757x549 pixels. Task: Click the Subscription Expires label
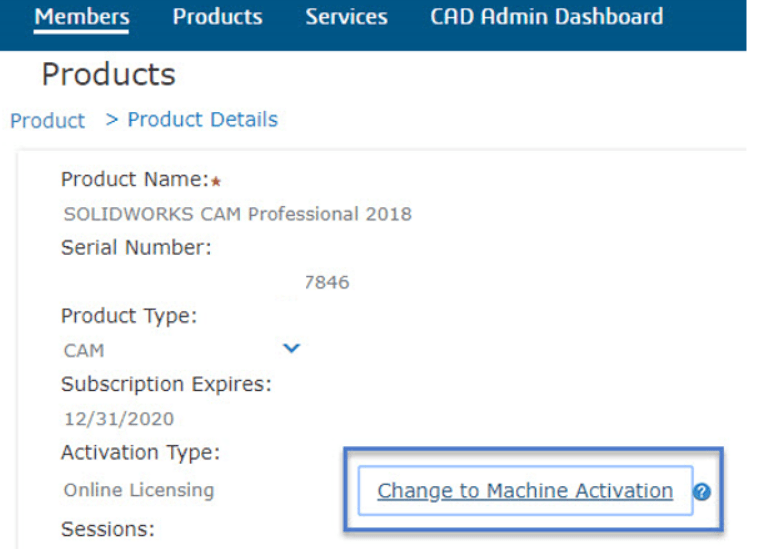point(167,385)
